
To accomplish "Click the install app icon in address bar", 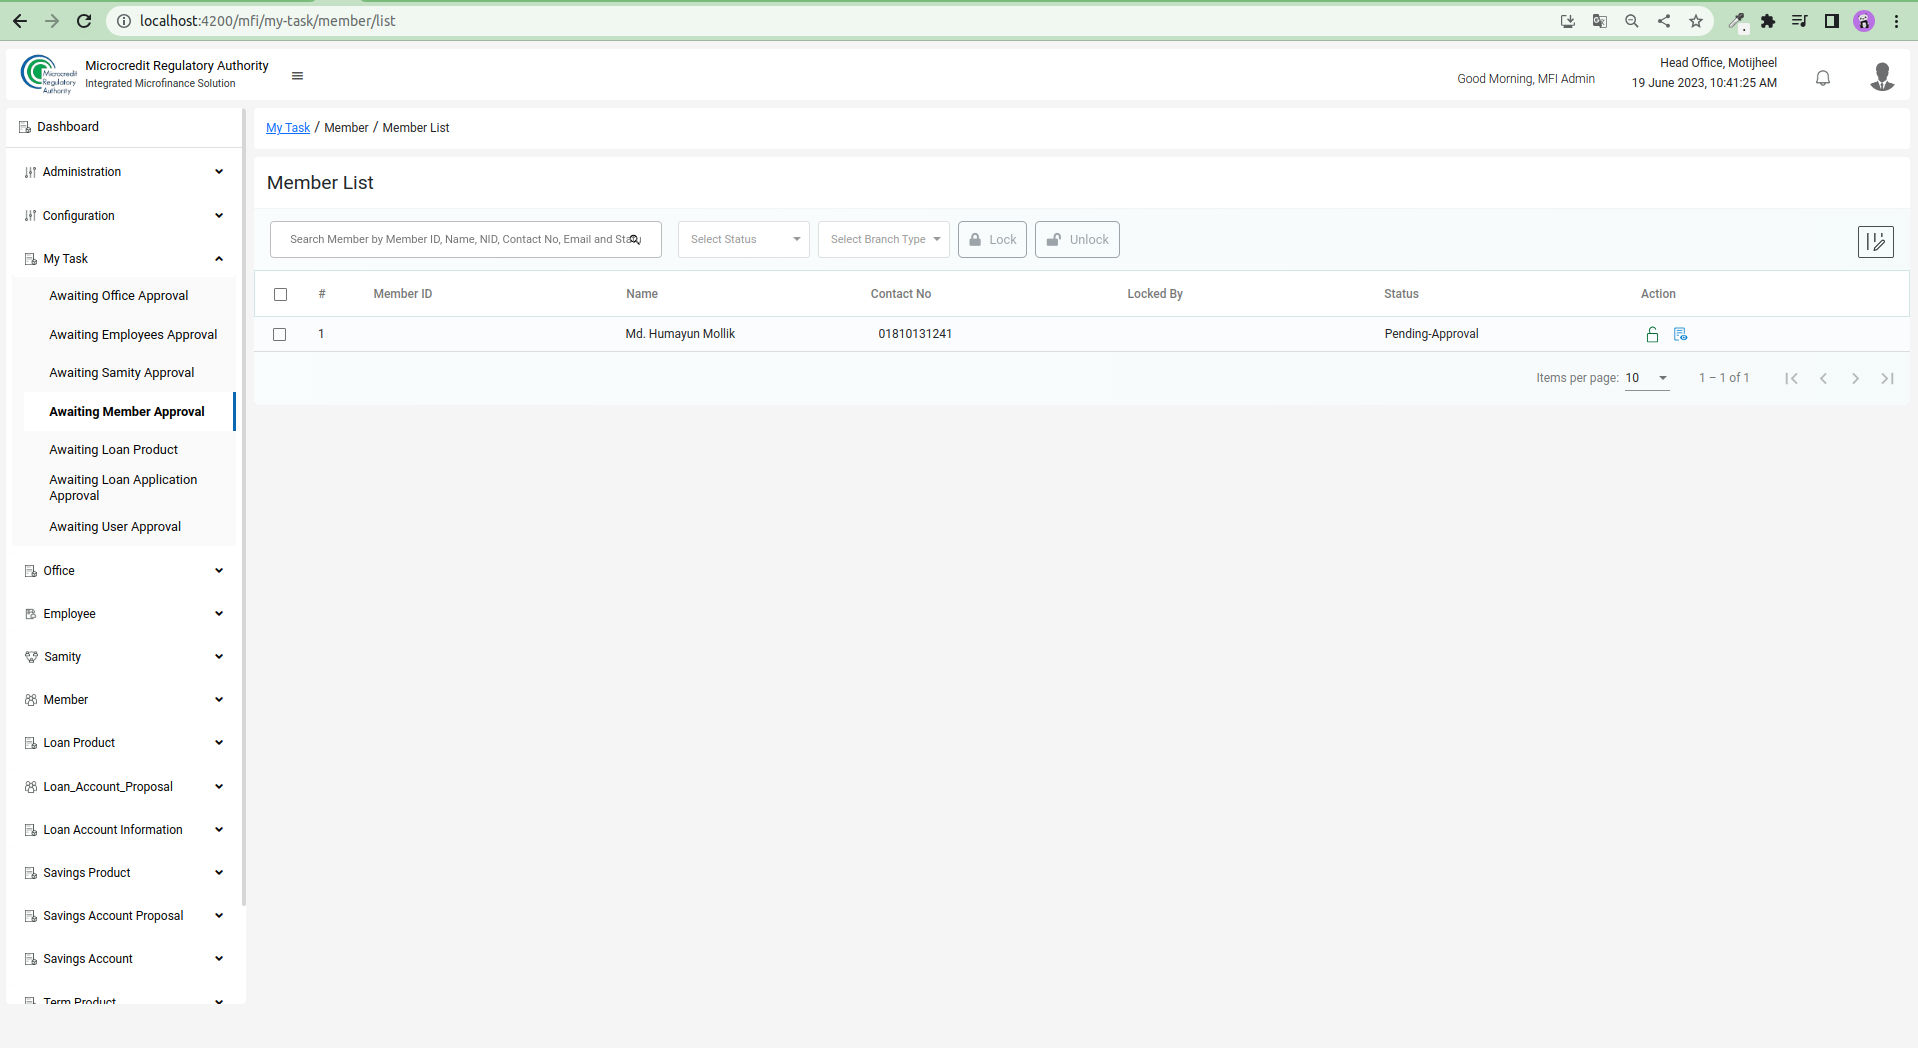I will 1568,21.
